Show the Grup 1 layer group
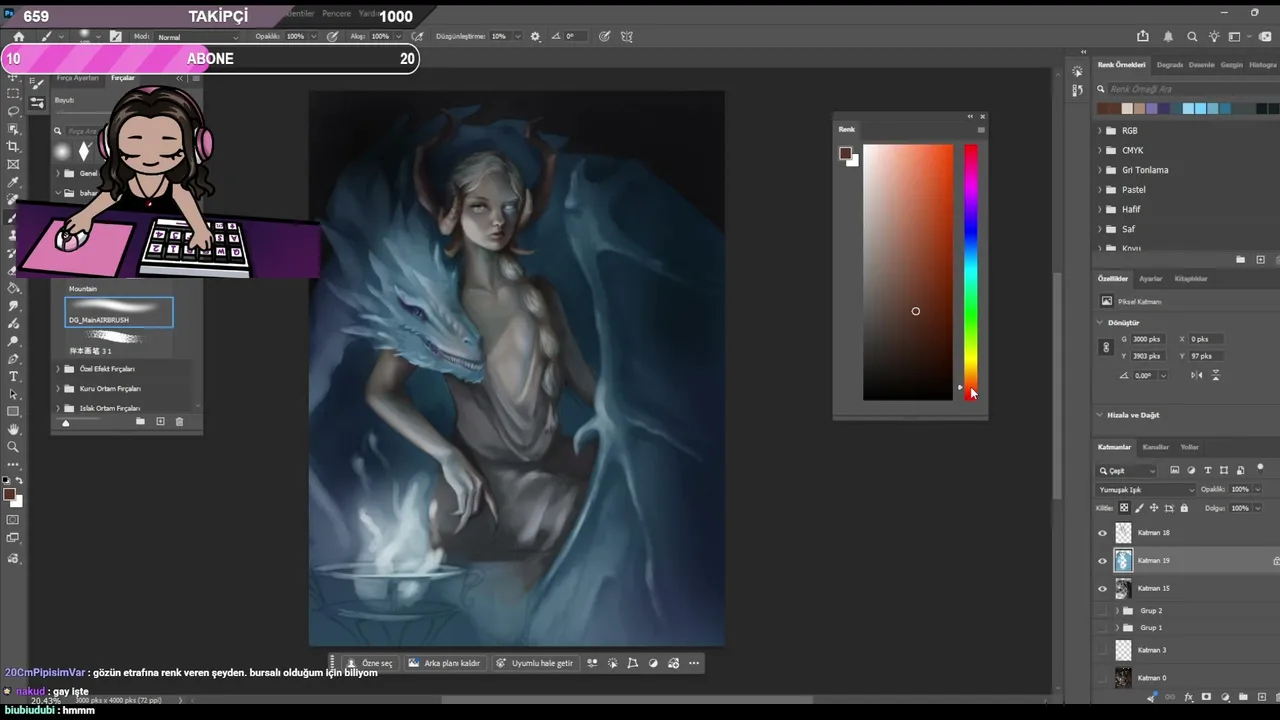 click(1103, 628)
